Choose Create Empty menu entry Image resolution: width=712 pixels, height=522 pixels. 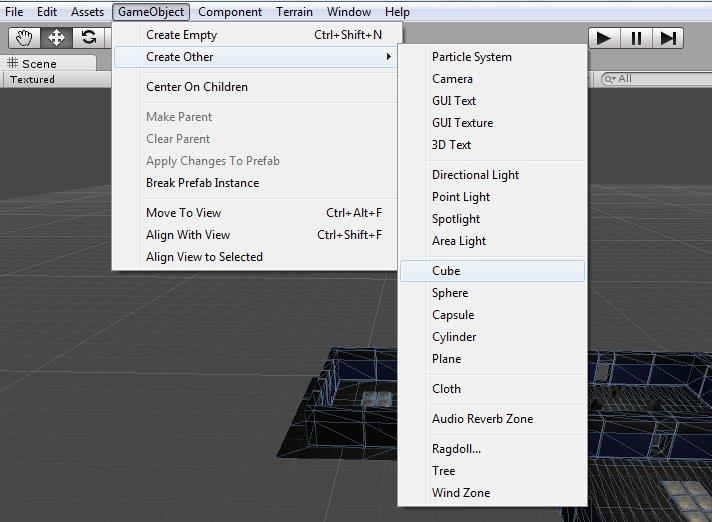pos(257,35)
